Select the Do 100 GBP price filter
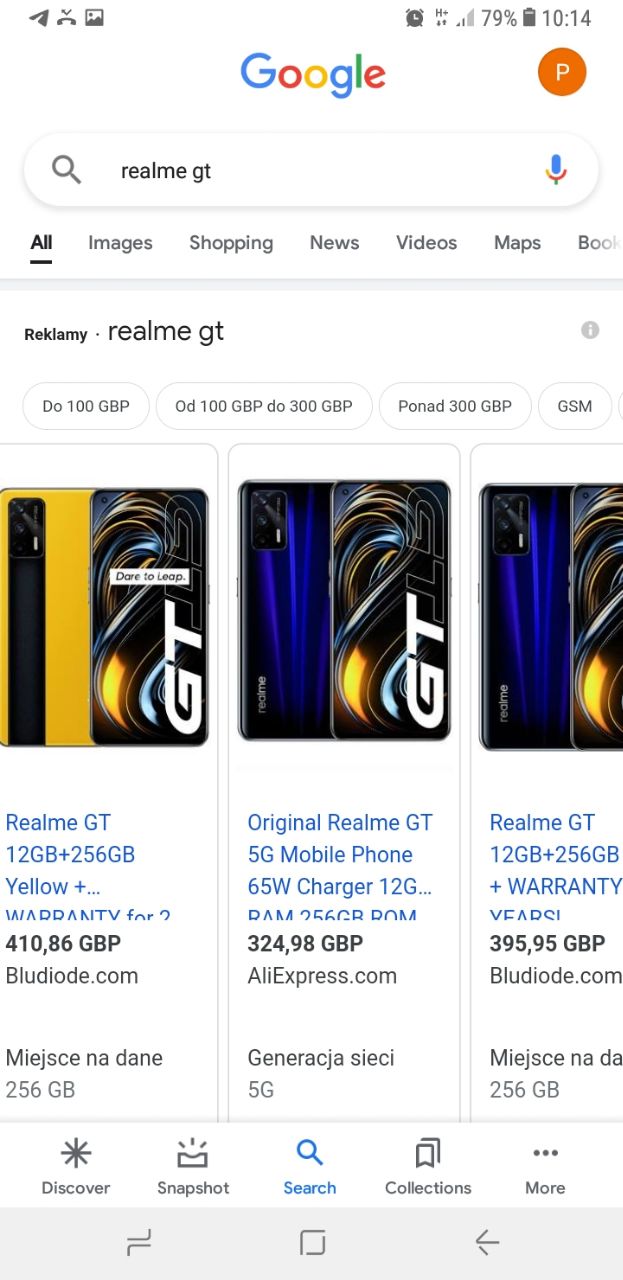The height and width of the screenshot is (1280, 623). (86, 406)
